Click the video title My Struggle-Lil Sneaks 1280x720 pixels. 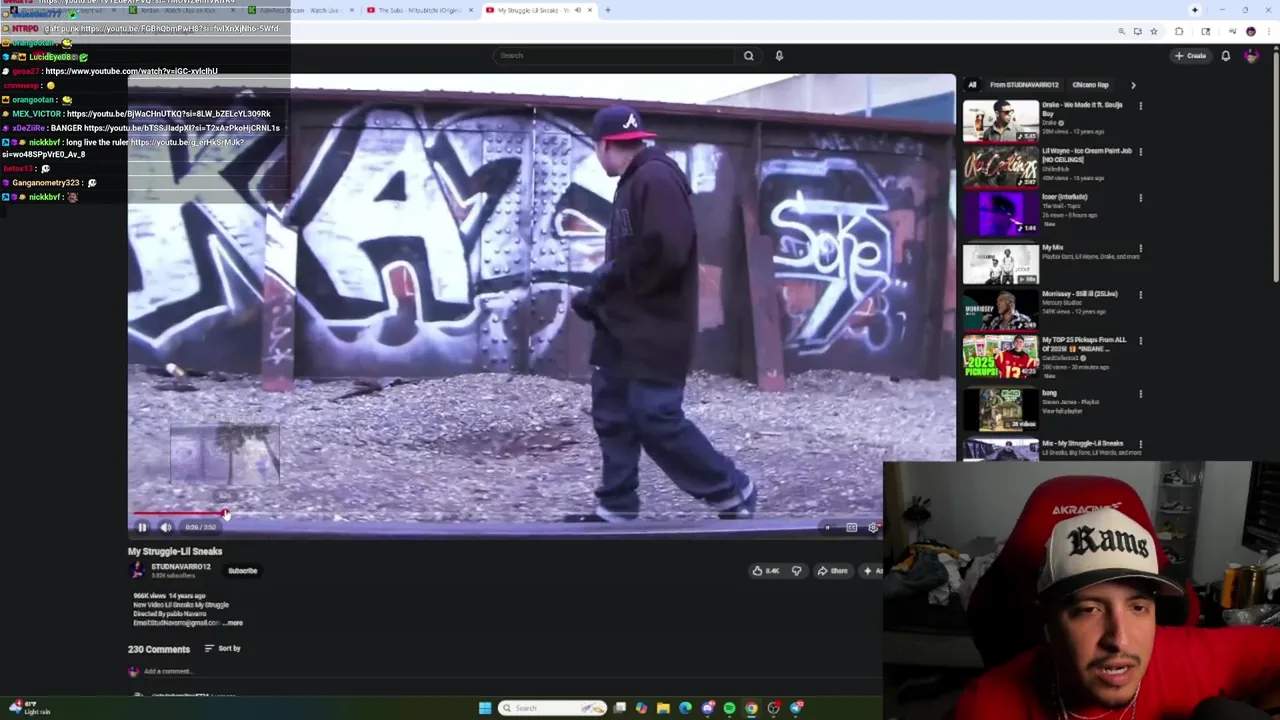(x=175, y=551)
